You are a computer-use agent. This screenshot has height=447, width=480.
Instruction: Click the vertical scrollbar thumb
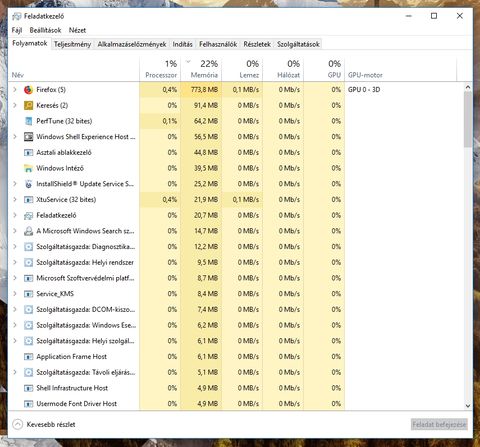(x=468, y=119)
